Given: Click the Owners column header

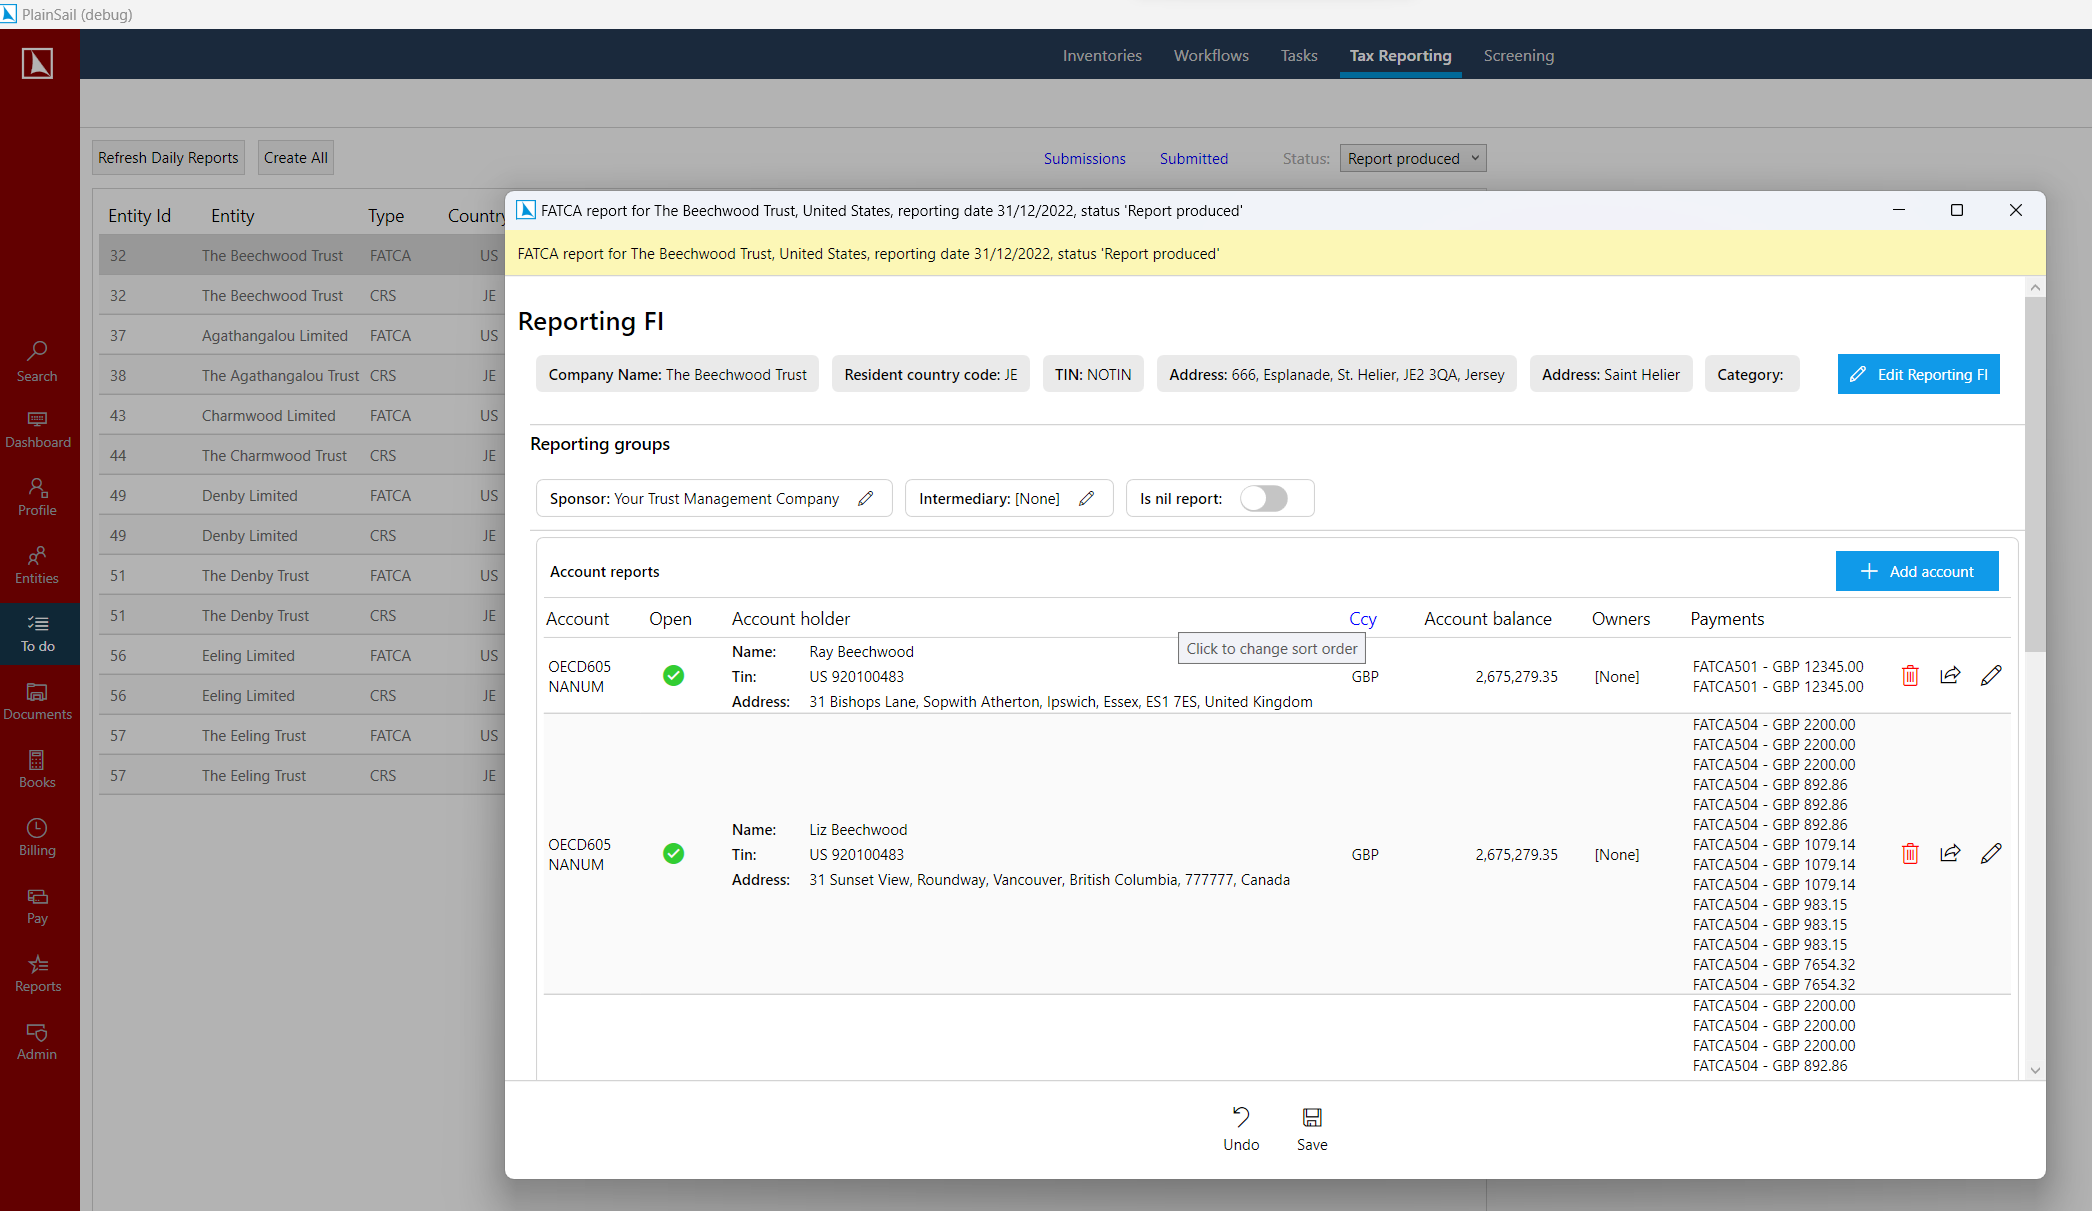Looking at the screenshot, I should tap(1620, 619).
